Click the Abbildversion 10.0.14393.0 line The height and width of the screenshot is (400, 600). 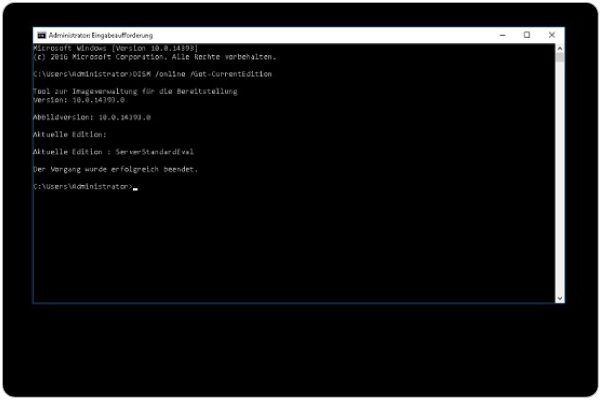pos(92,117)
